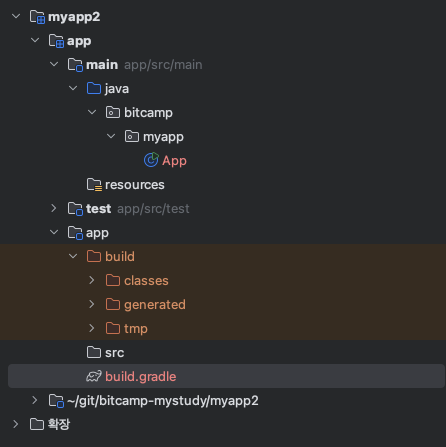Image resolution: width=446 pixels, height=447 pixels.
Task: Click the icon of app folder above build
Action: pos(75,233)
